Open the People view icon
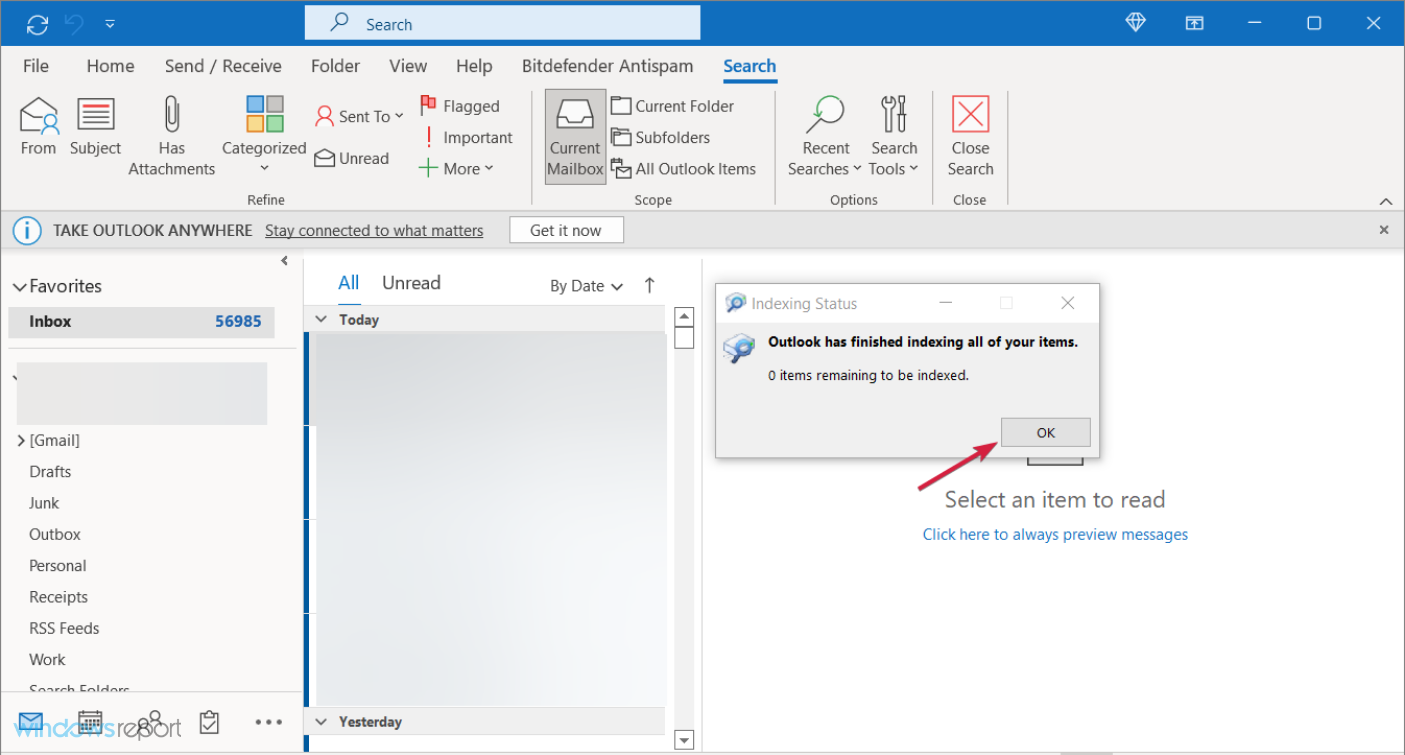1405x755 pixels. coord(149,722)
